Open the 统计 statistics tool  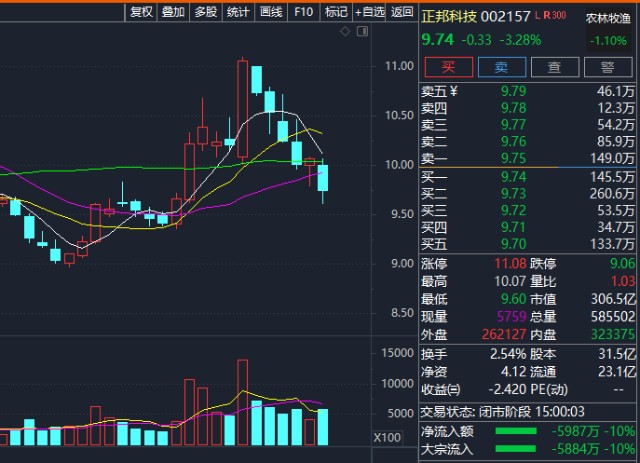point(238,12)
